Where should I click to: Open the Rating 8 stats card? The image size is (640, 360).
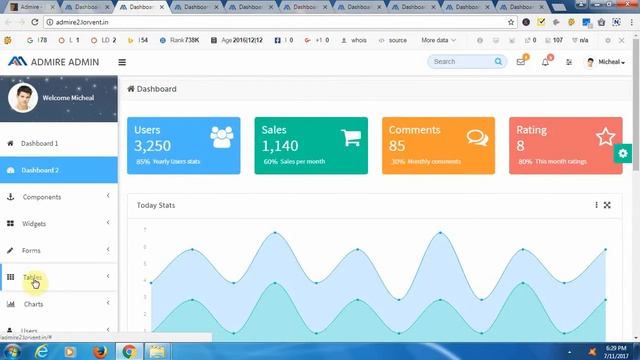coord(566,146)
